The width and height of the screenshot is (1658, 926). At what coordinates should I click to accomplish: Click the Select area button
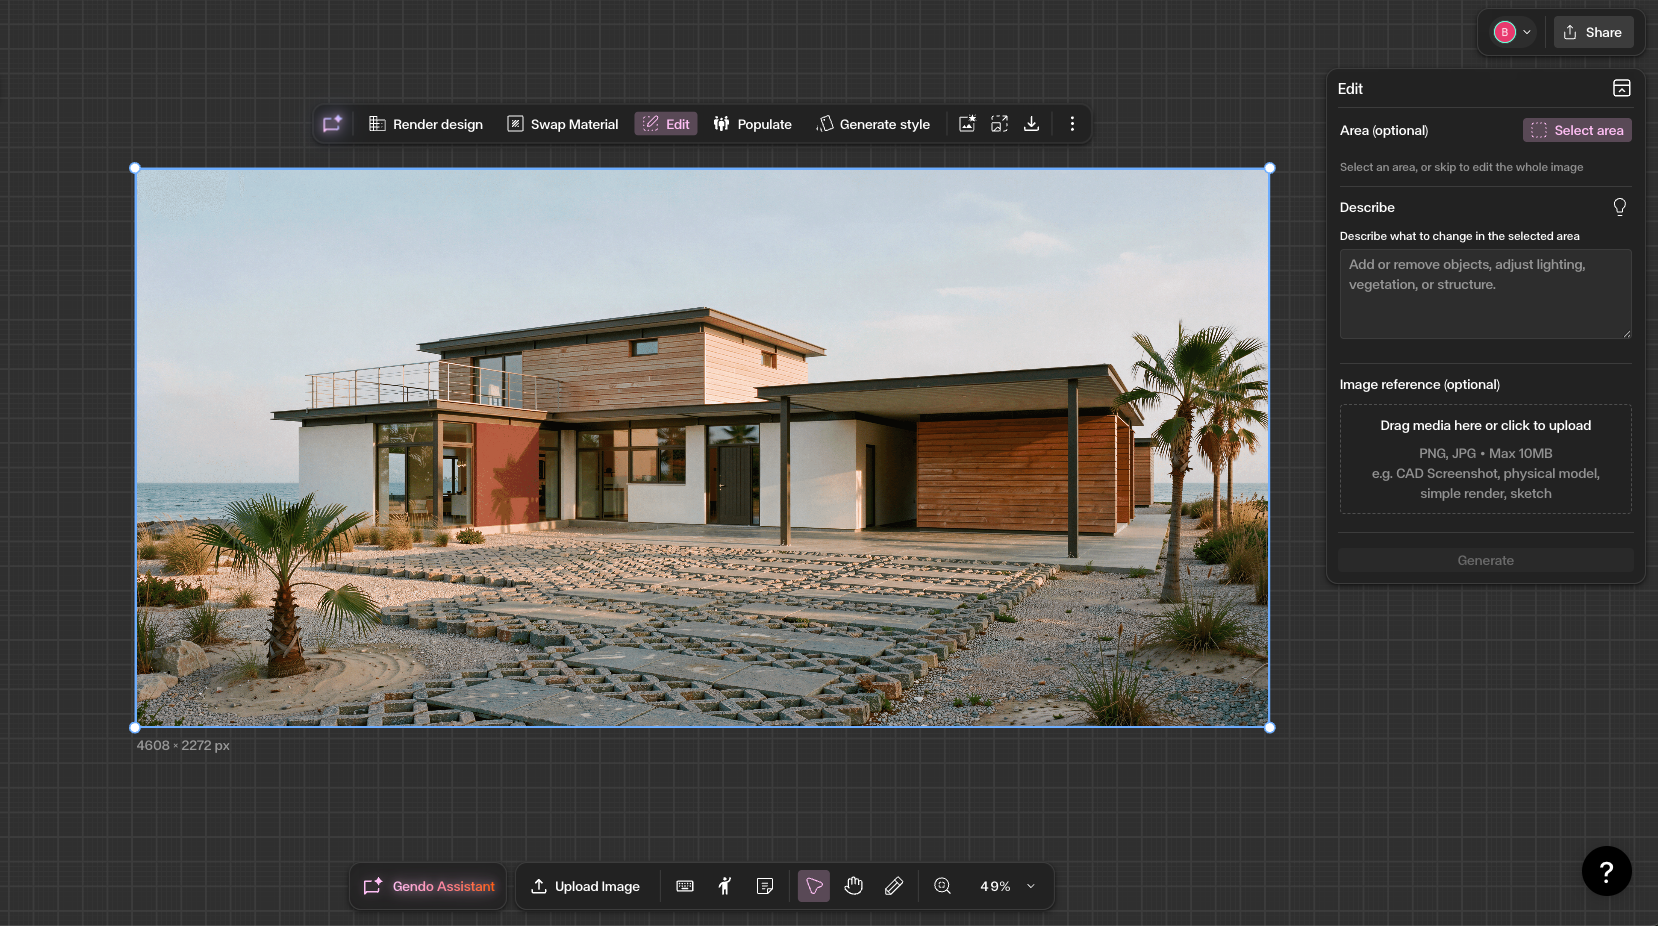tap(1577, 130)
